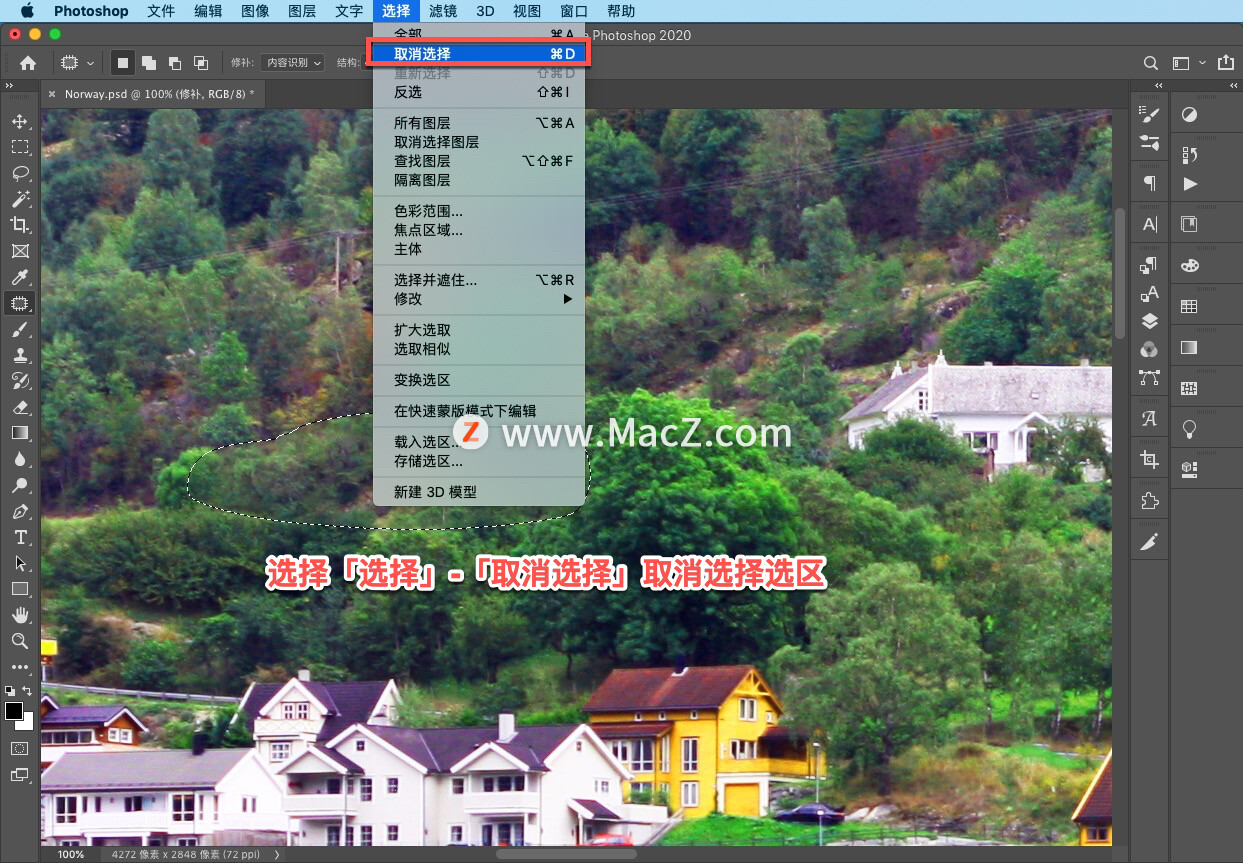Select the Frame tool
Screen dimensions: 1243x863
click(20, 251)
